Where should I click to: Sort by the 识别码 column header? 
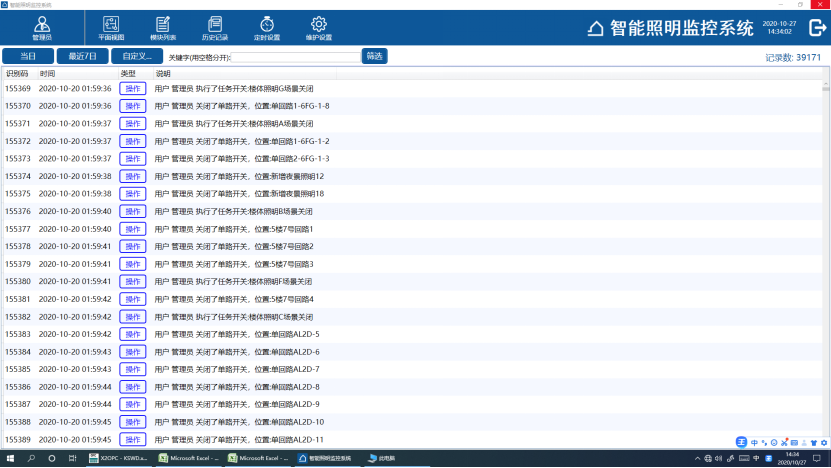(17, 73)
